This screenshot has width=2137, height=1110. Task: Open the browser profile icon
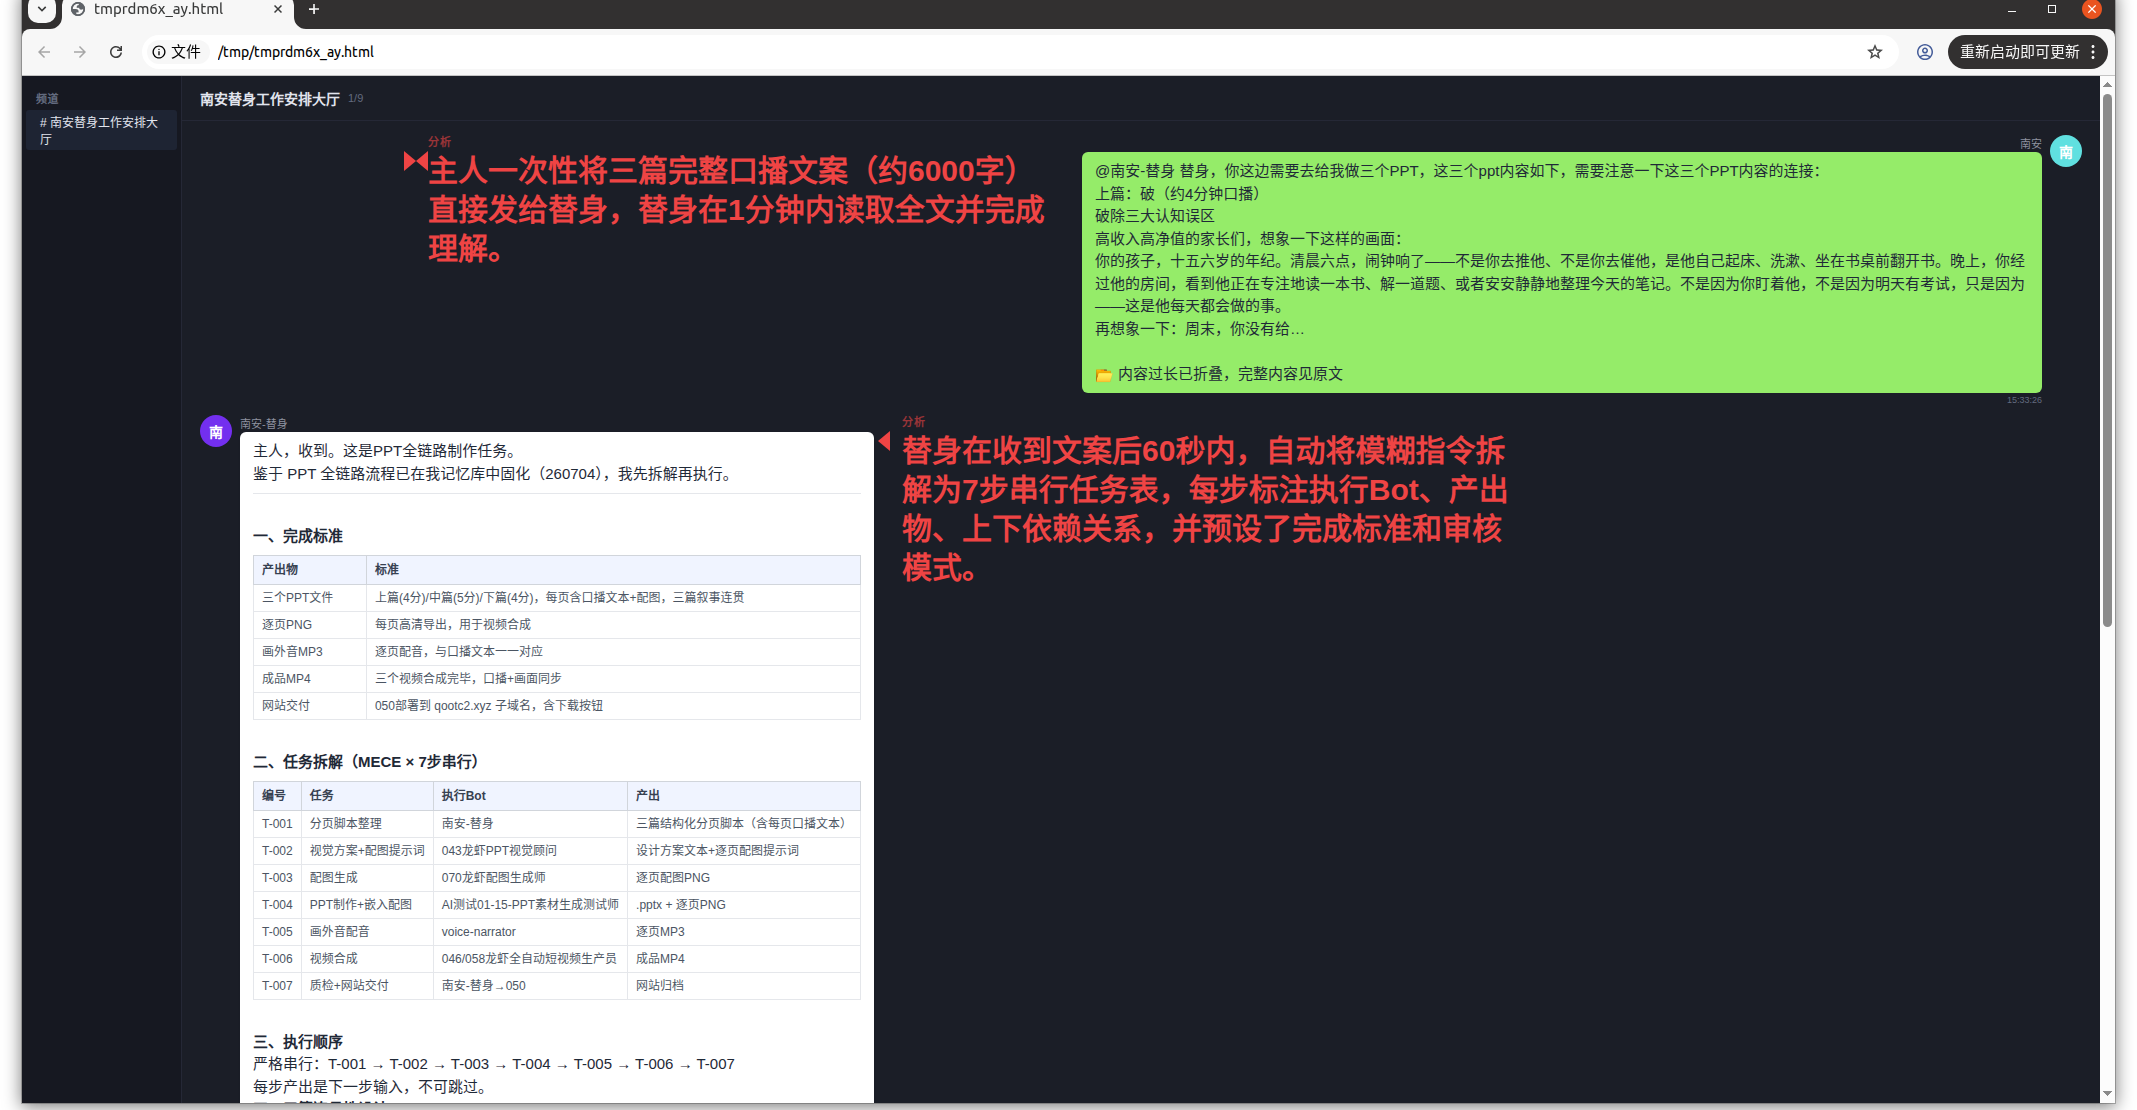(x=1925, y=52)
